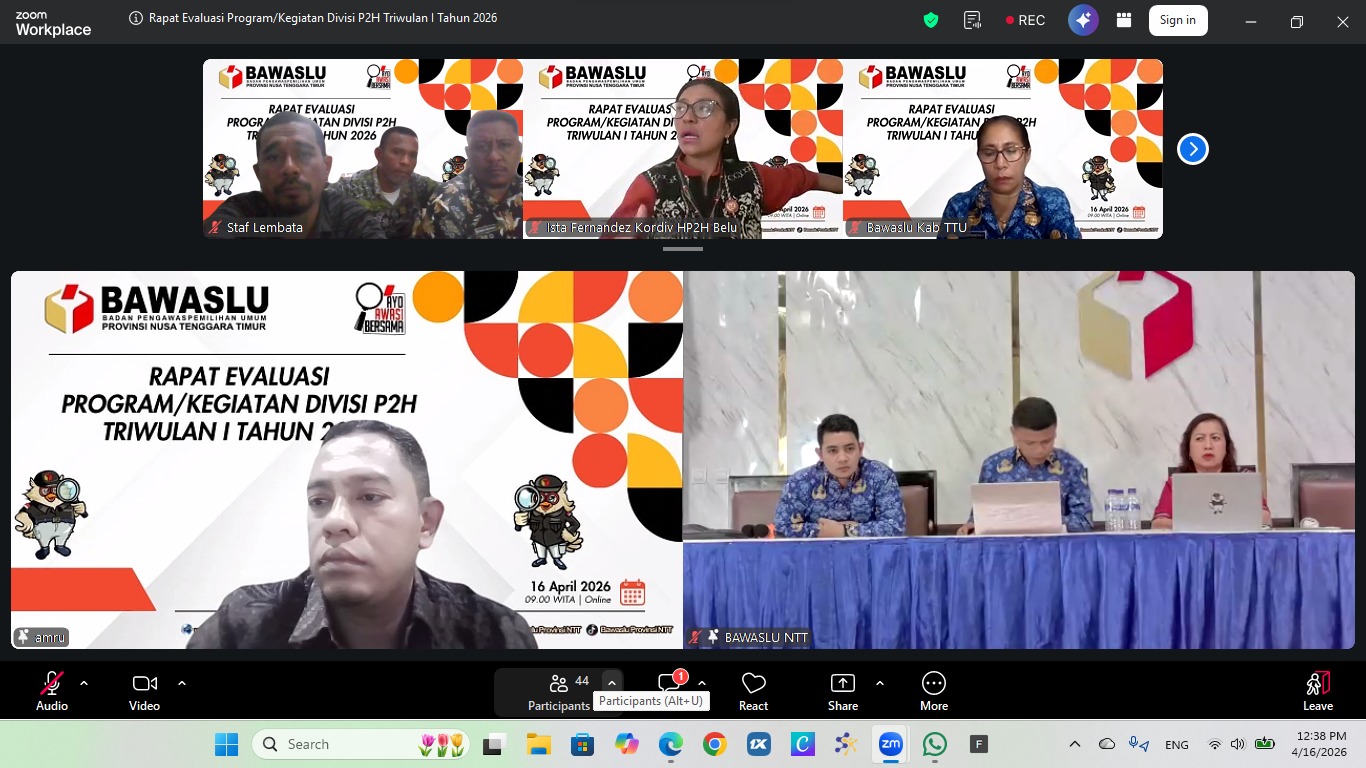Click the green encryption shield icon

coord(931,21)
